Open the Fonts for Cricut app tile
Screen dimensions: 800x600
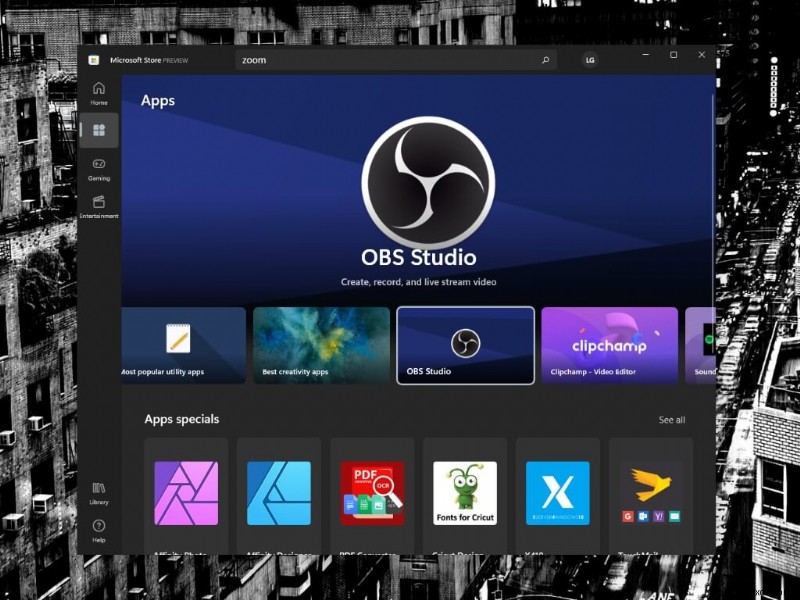tap(465, 495)
